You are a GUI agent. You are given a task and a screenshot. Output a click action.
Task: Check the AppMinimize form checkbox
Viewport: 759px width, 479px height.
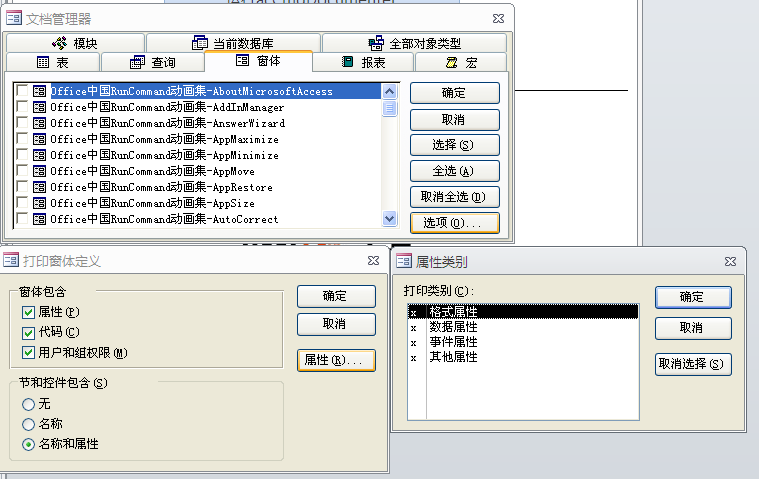(x=22, y=154)
